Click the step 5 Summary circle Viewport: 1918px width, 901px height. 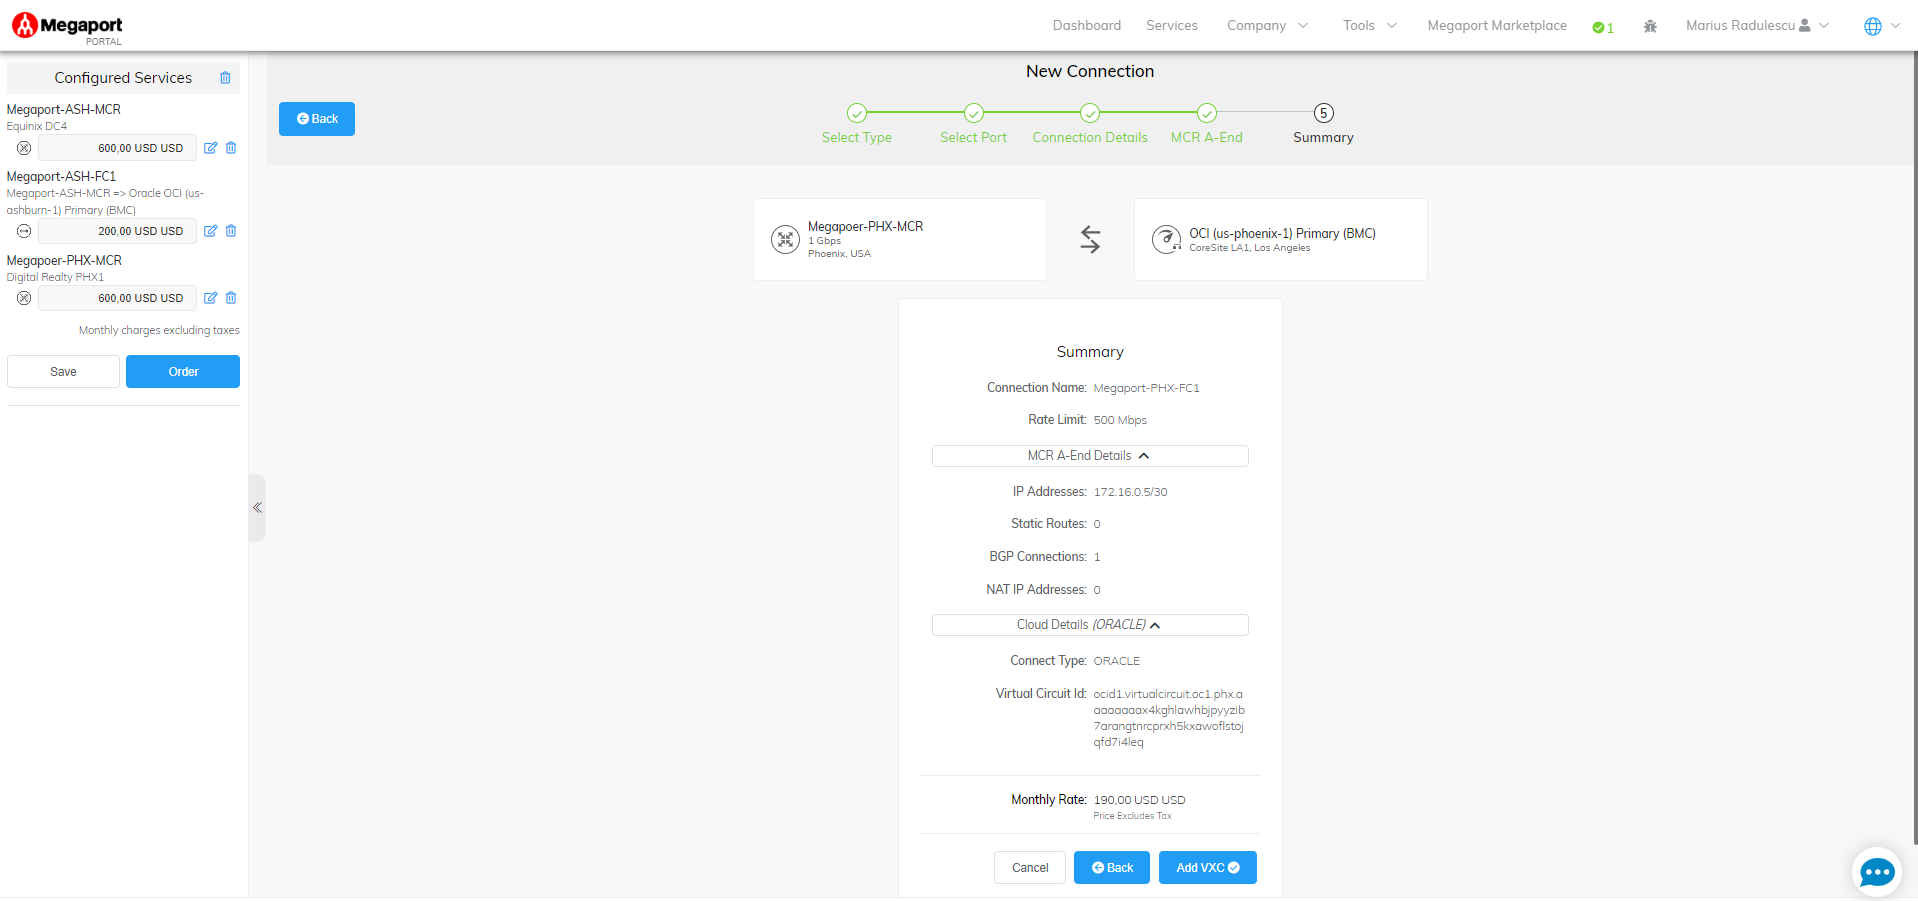tap(1323, 113)
